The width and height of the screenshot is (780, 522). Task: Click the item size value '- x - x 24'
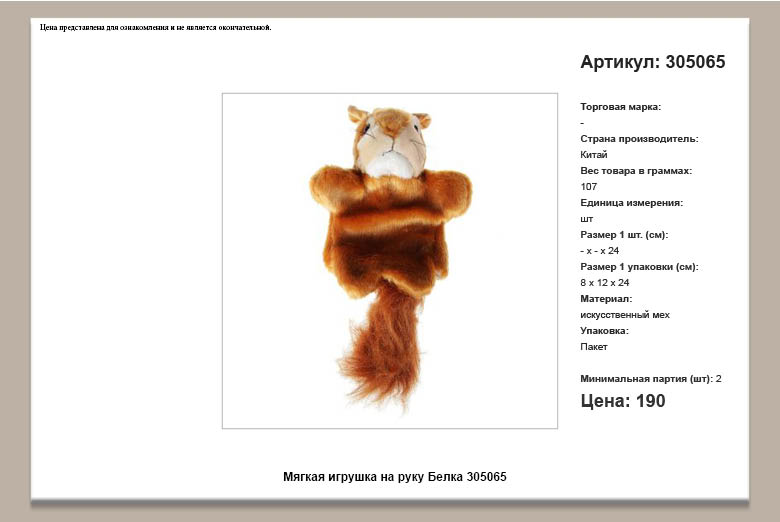[x=599, y=251]
